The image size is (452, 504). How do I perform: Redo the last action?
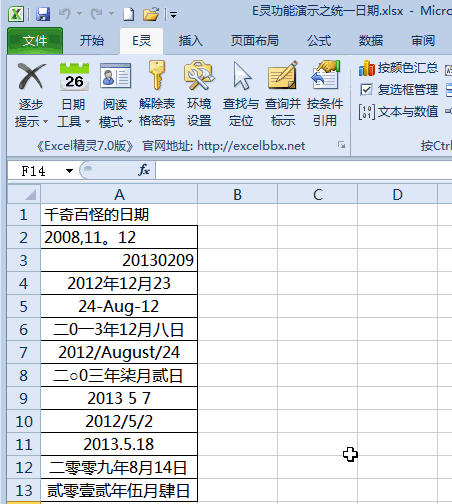tap(97, 14)
